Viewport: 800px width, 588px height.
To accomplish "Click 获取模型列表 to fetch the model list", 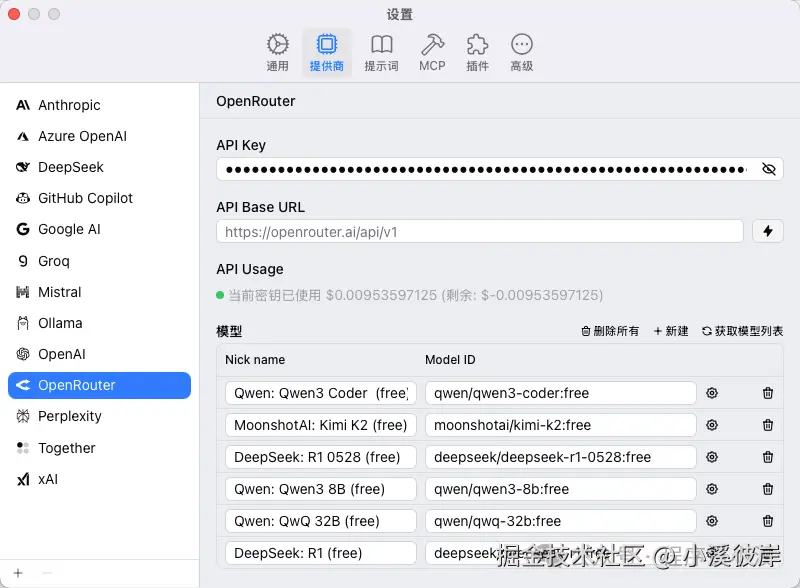I will tap(744, 331).
